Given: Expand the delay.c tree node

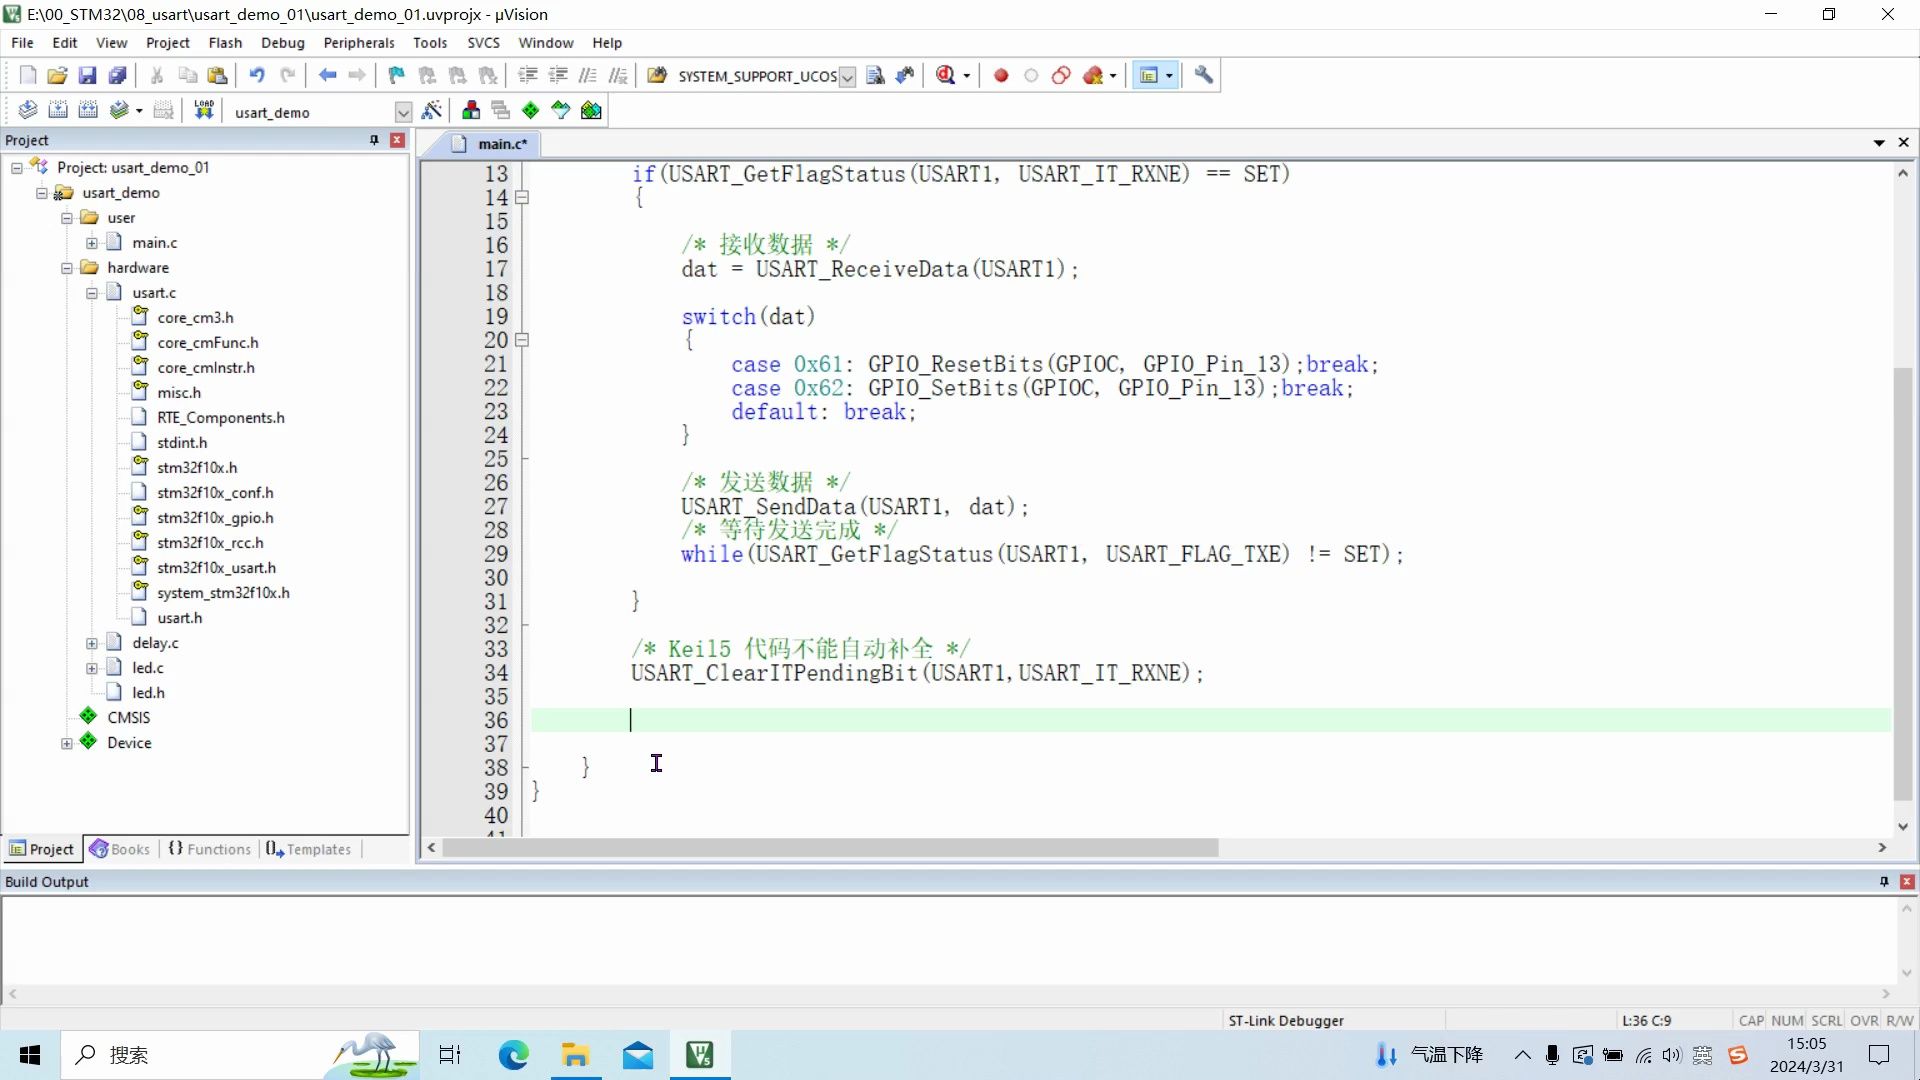Looking at the screenshot, I should (92, 643).
